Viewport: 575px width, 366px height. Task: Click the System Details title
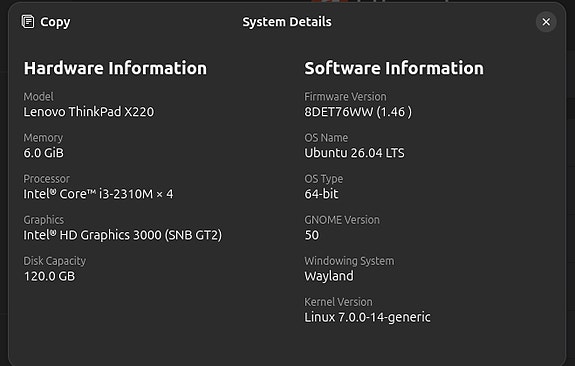(287, 22)
